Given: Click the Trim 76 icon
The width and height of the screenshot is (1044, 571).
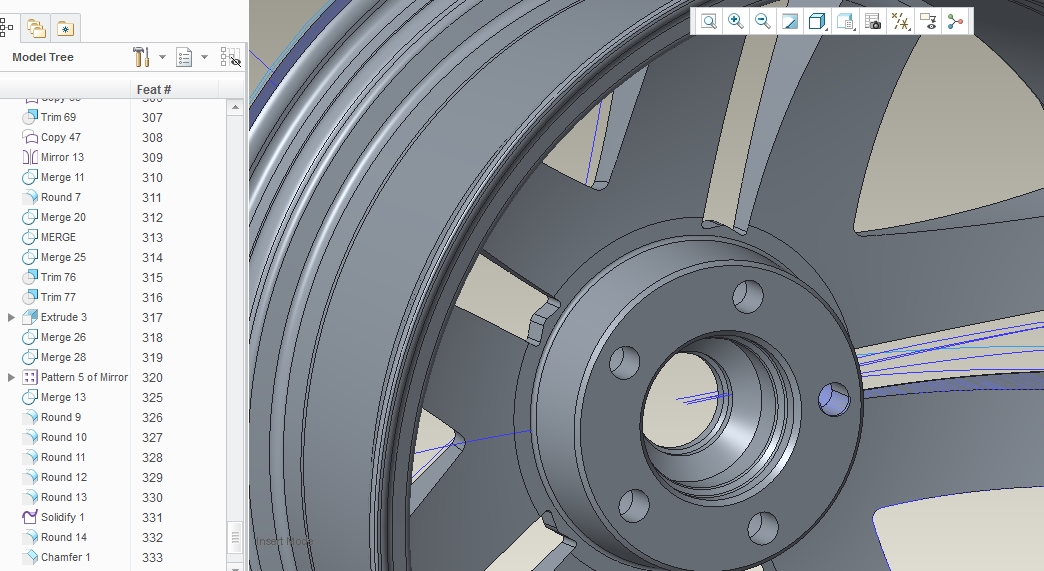Looking at the screenshot, I should (30, 277).
